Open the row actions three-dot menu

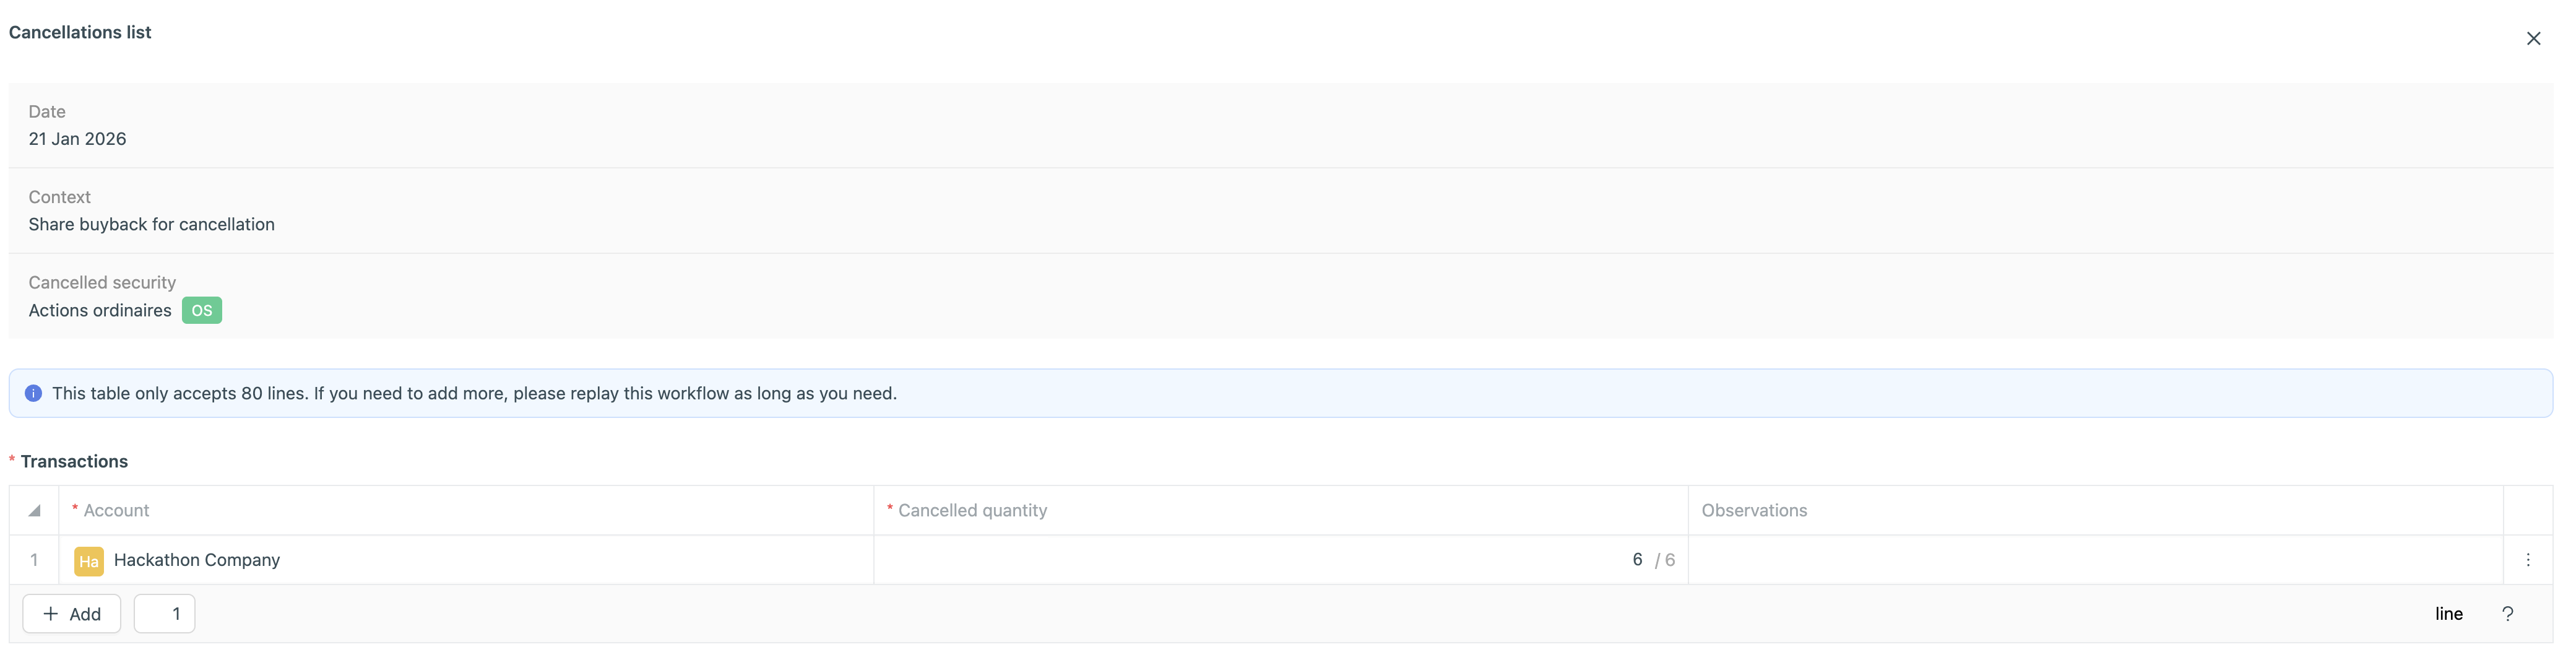point(2527,560)
